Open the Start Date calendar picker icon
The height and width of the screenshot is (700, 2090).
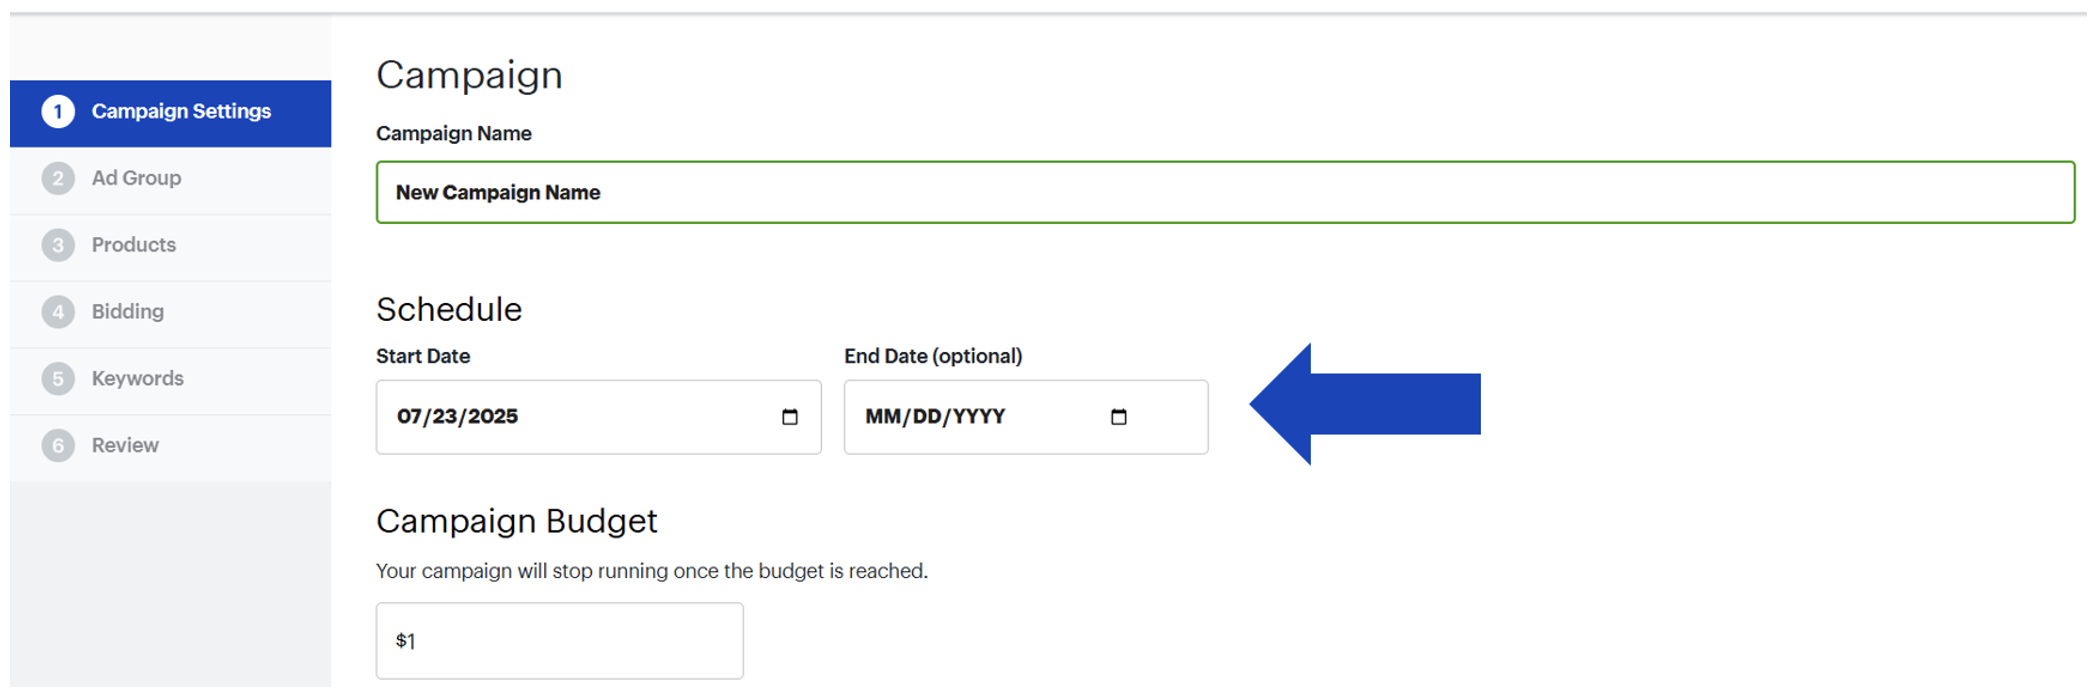tap(790, 417)
